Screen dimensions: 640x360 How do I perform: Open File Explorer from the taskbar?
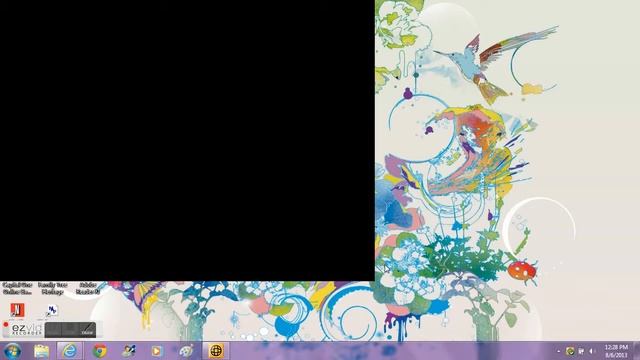(x=41, y=351)
